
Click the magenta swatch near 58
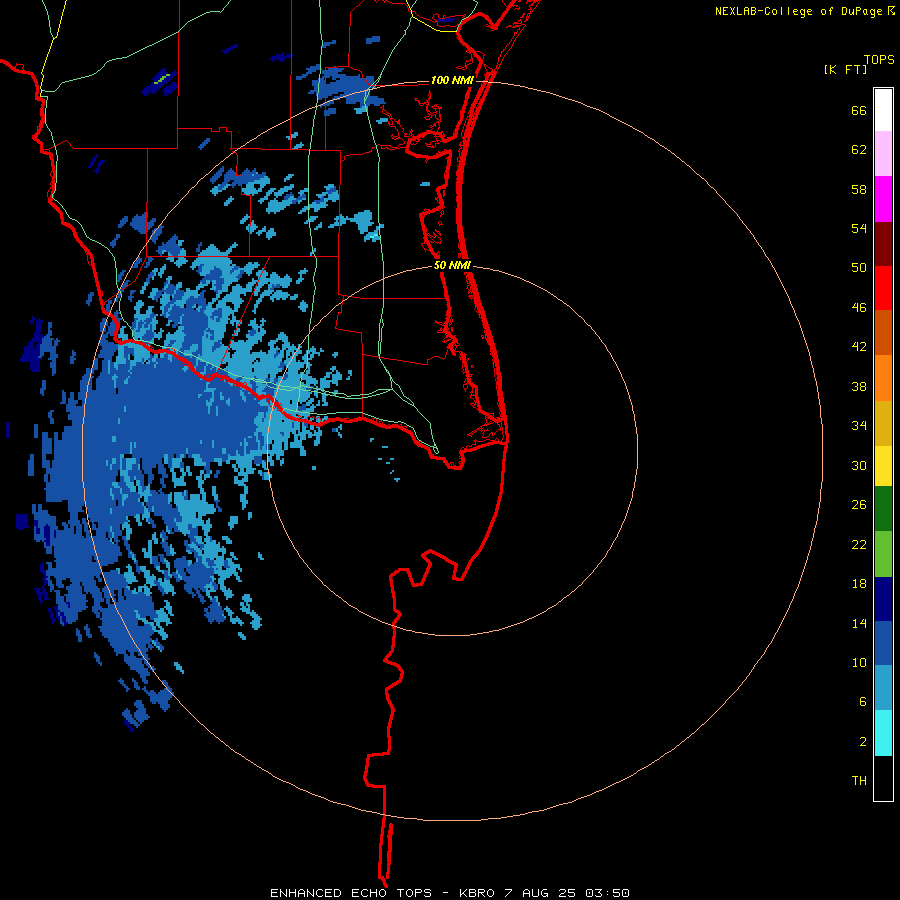[883, 199]
